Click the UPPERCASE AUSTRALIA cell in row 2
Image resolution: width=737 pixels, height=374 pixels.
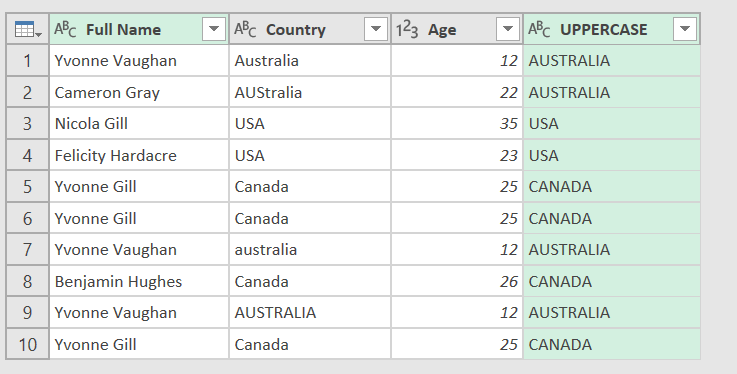pos(612,92)
